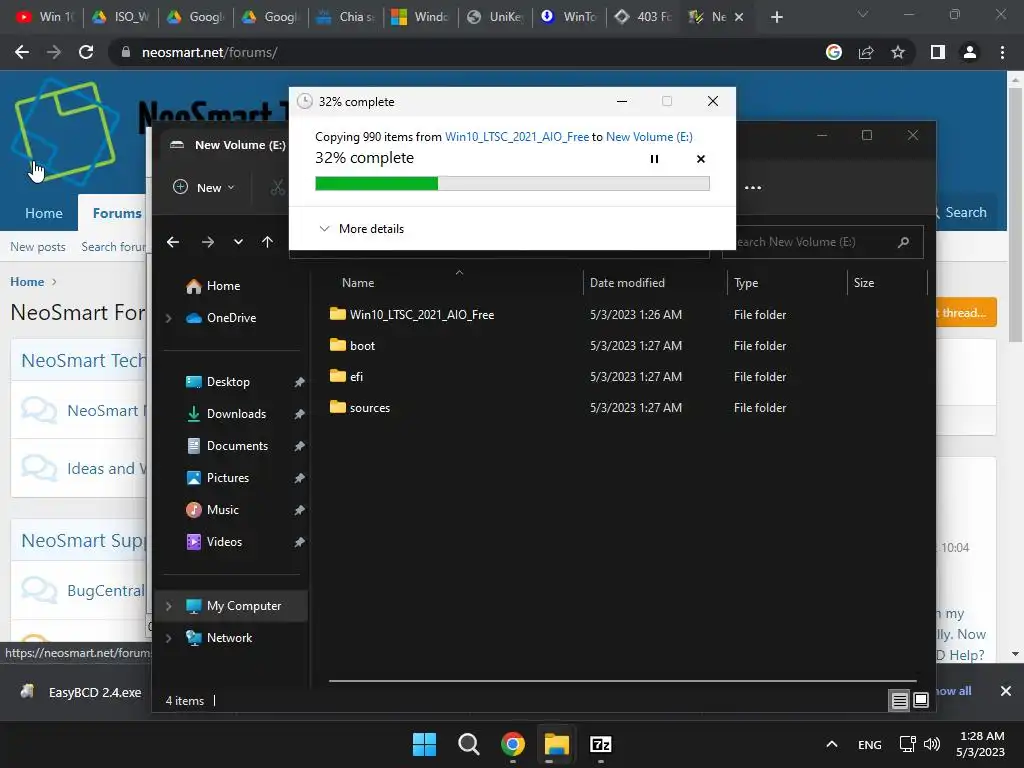Cancel the copy with the small X
The width and height of the screenshot is (1024, 768).
[x=701, y=159]
